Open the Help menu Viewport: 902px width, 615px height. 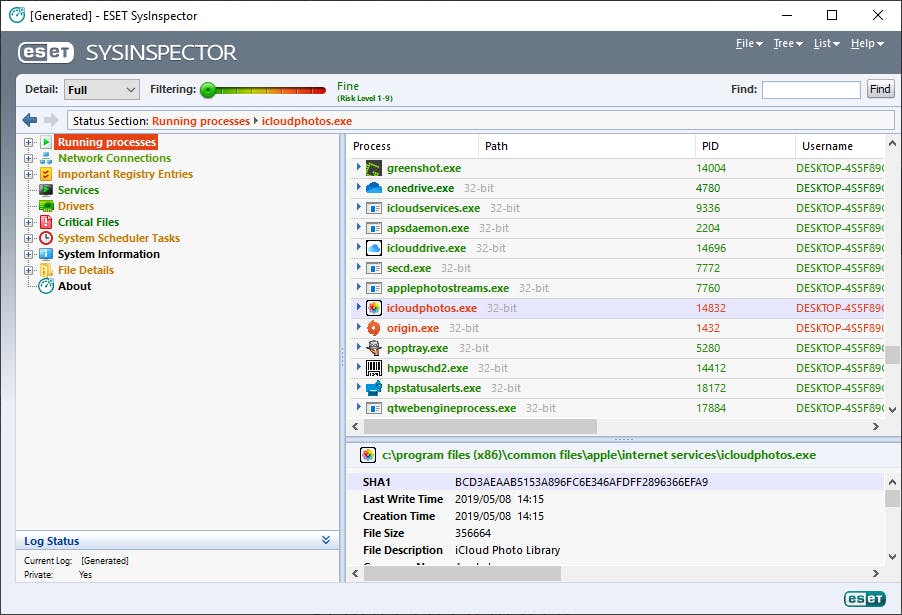tap(866, 44)
